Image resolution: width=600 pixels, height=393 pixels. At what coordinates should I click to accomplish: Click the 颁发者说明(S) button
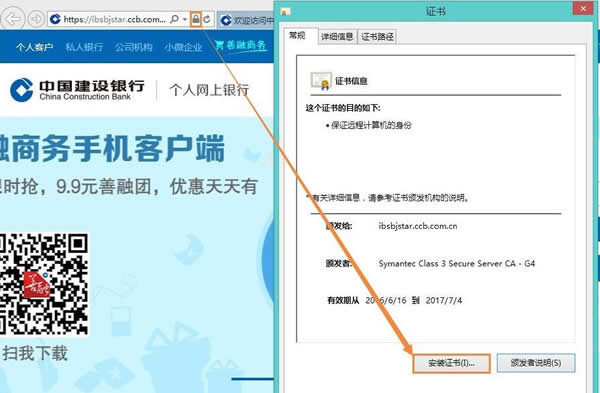pos(536,363)
